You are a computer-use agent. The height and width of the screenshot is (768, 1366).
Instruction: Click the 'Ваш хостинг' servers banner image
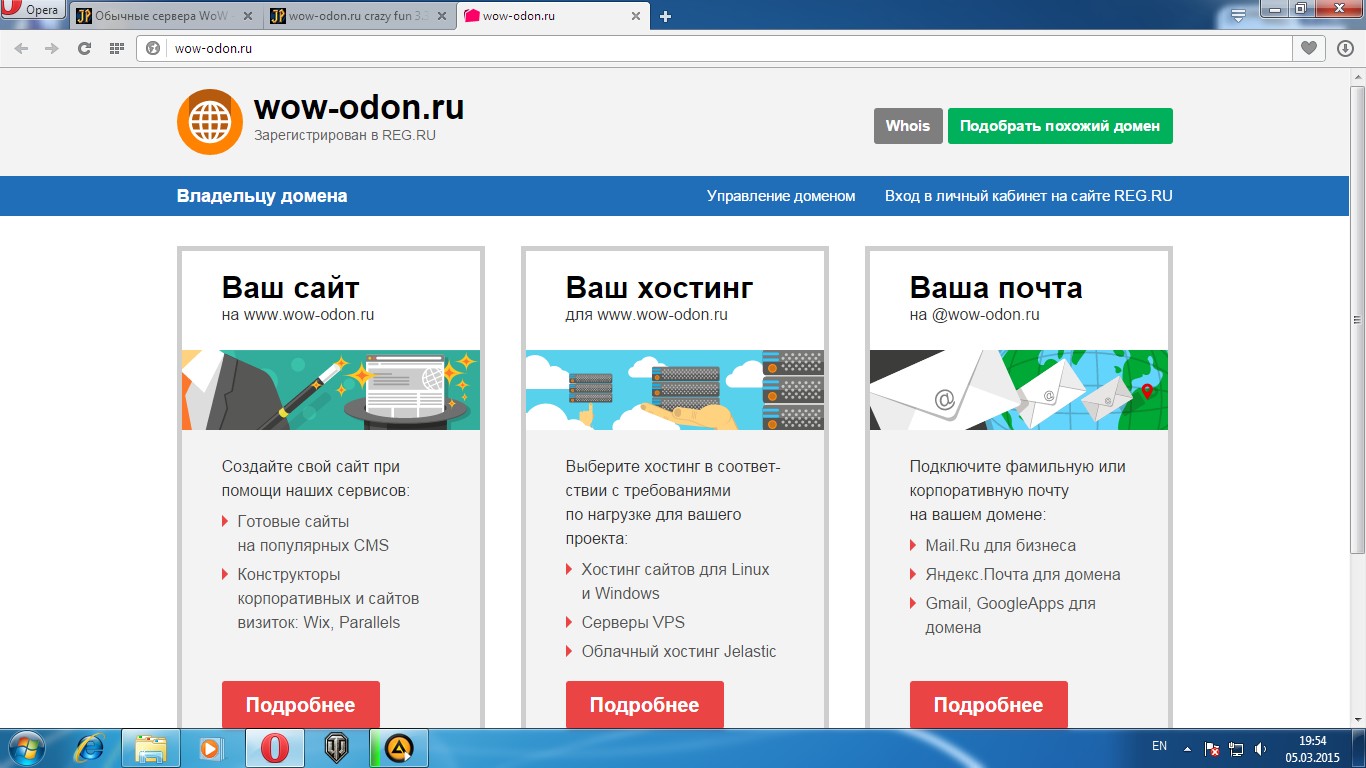675,390
